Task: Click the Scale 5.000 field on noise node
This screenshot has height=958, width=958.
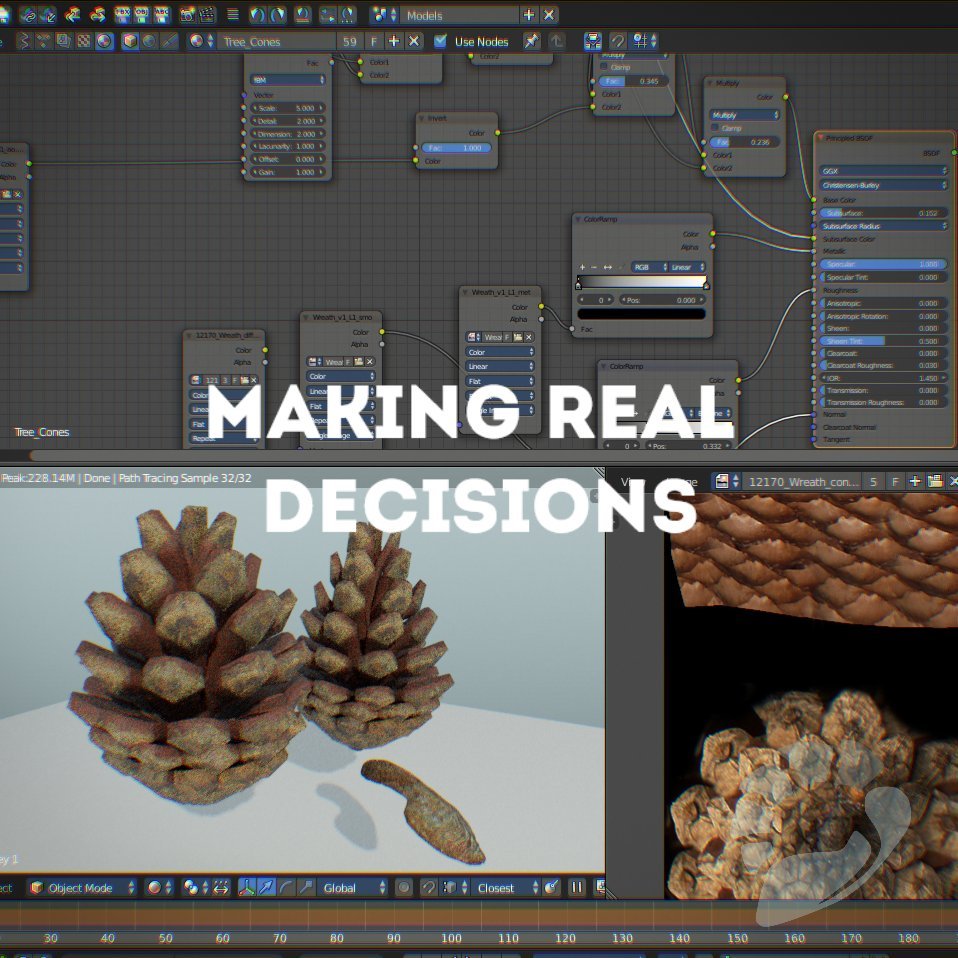Action: (x=287, y=108)
